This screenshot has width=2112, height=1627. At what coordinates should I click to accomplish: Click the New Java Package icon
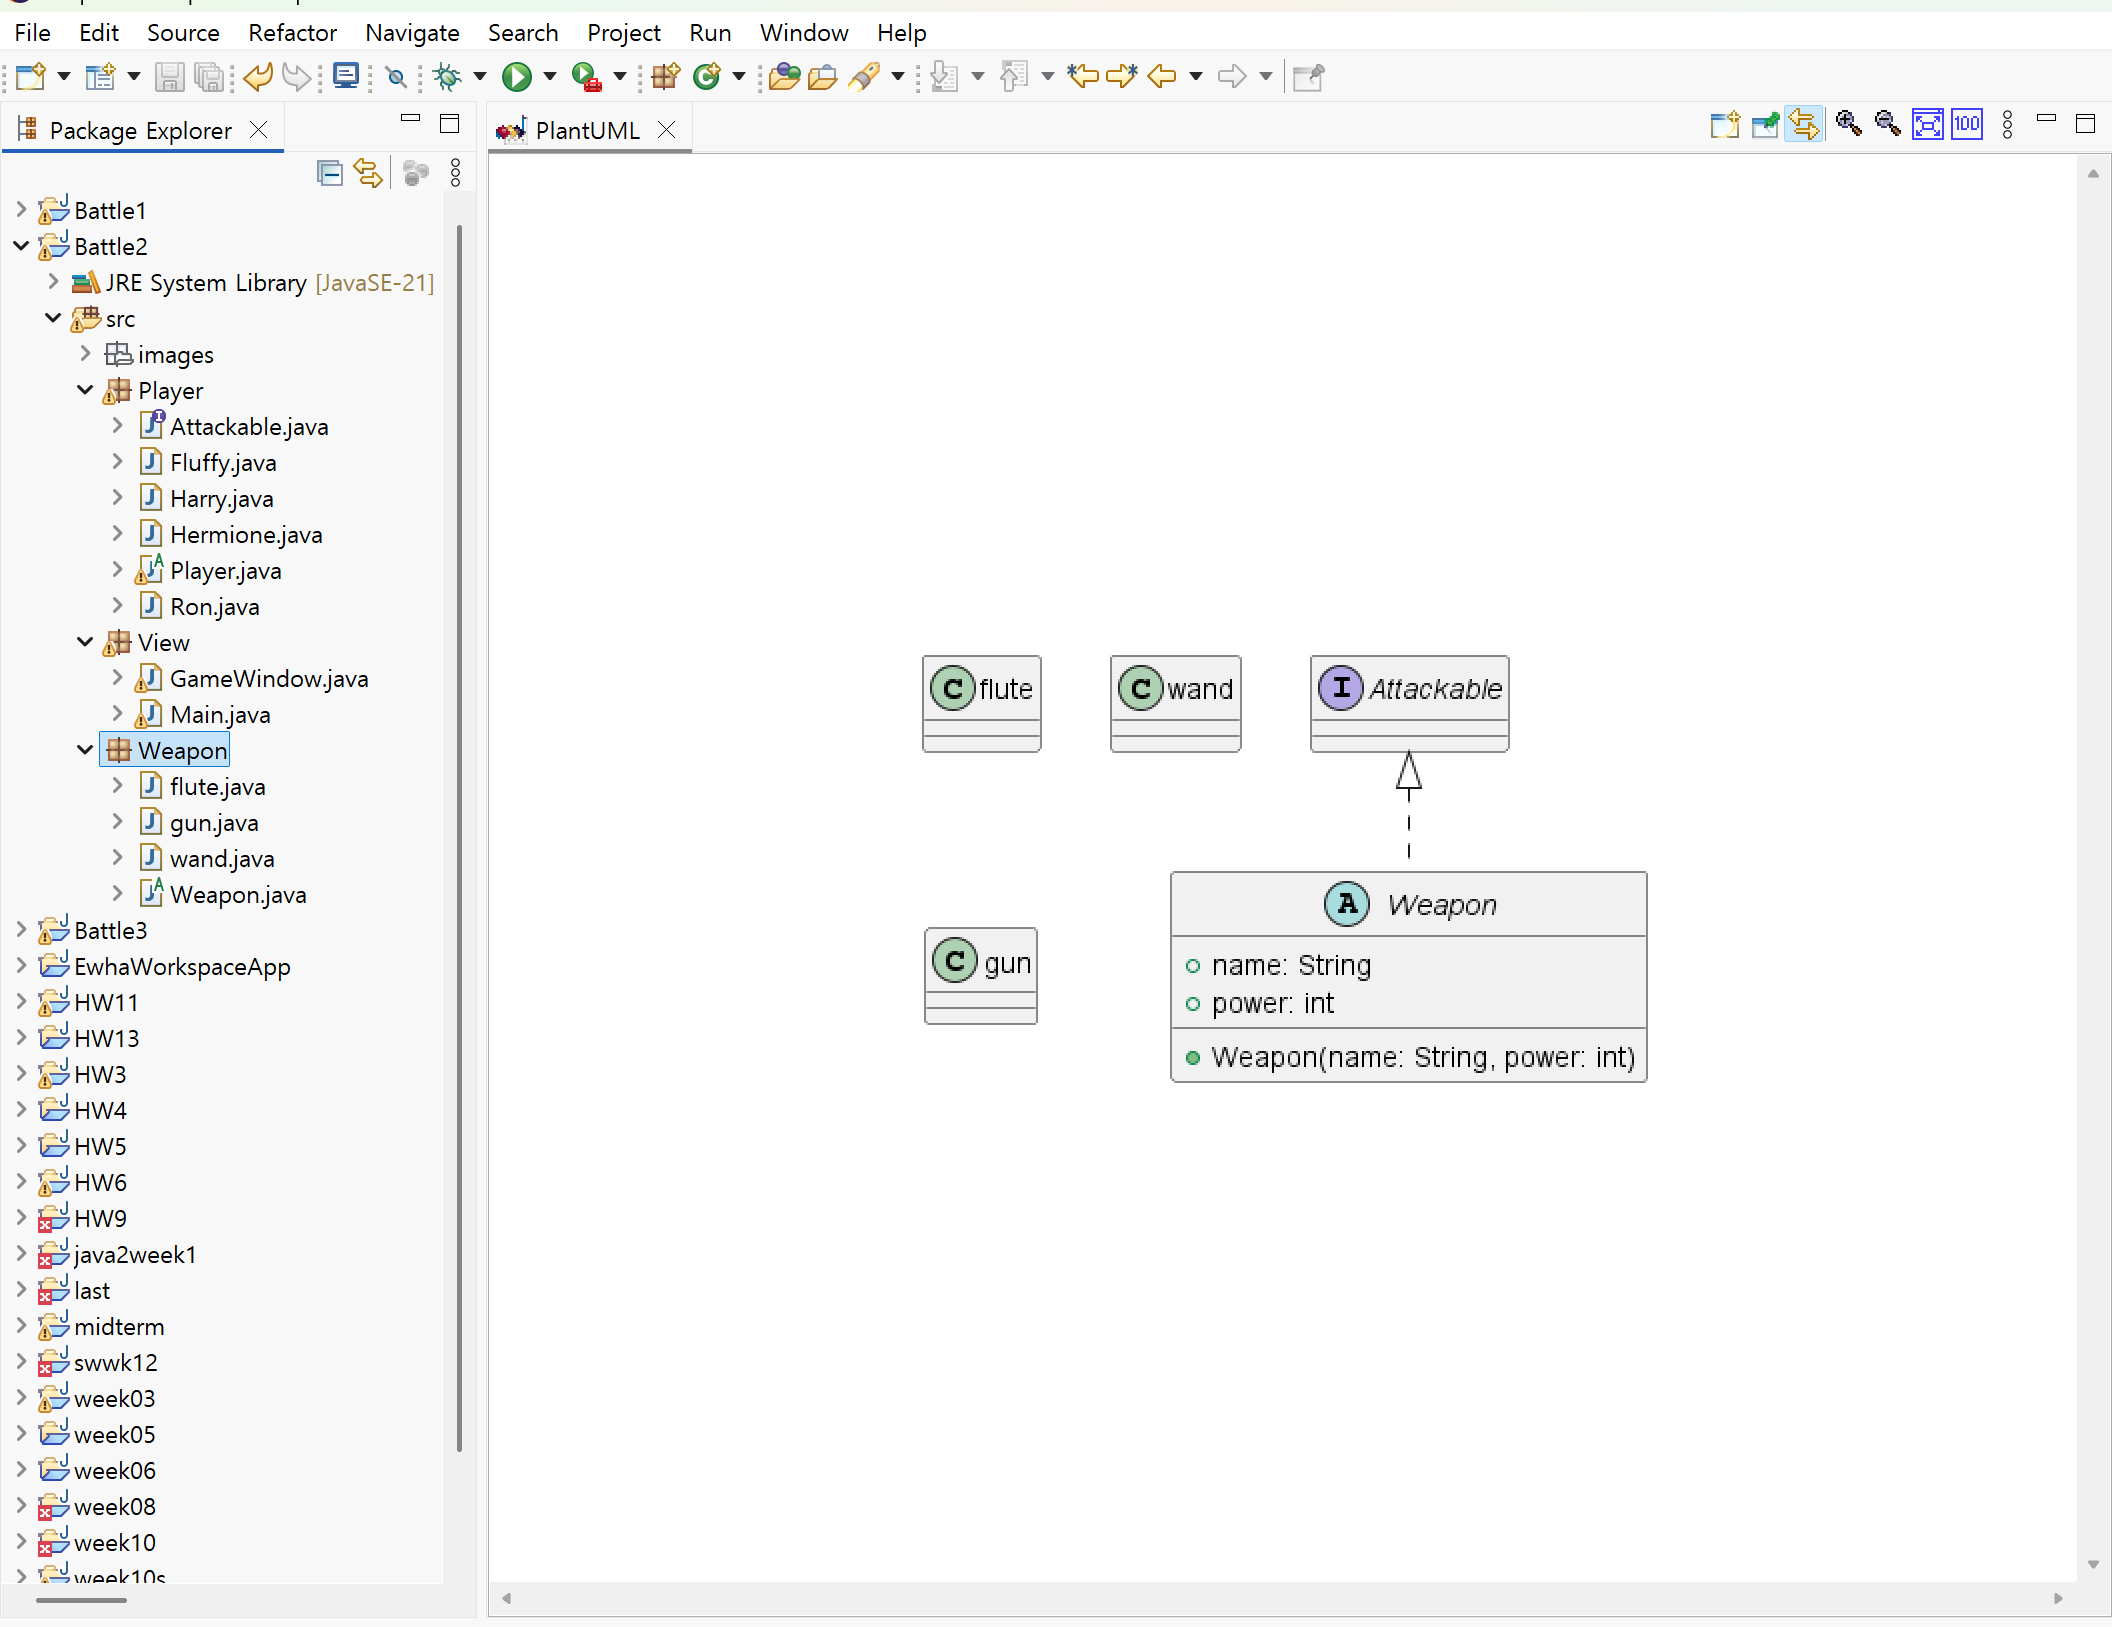pos(665,77)
